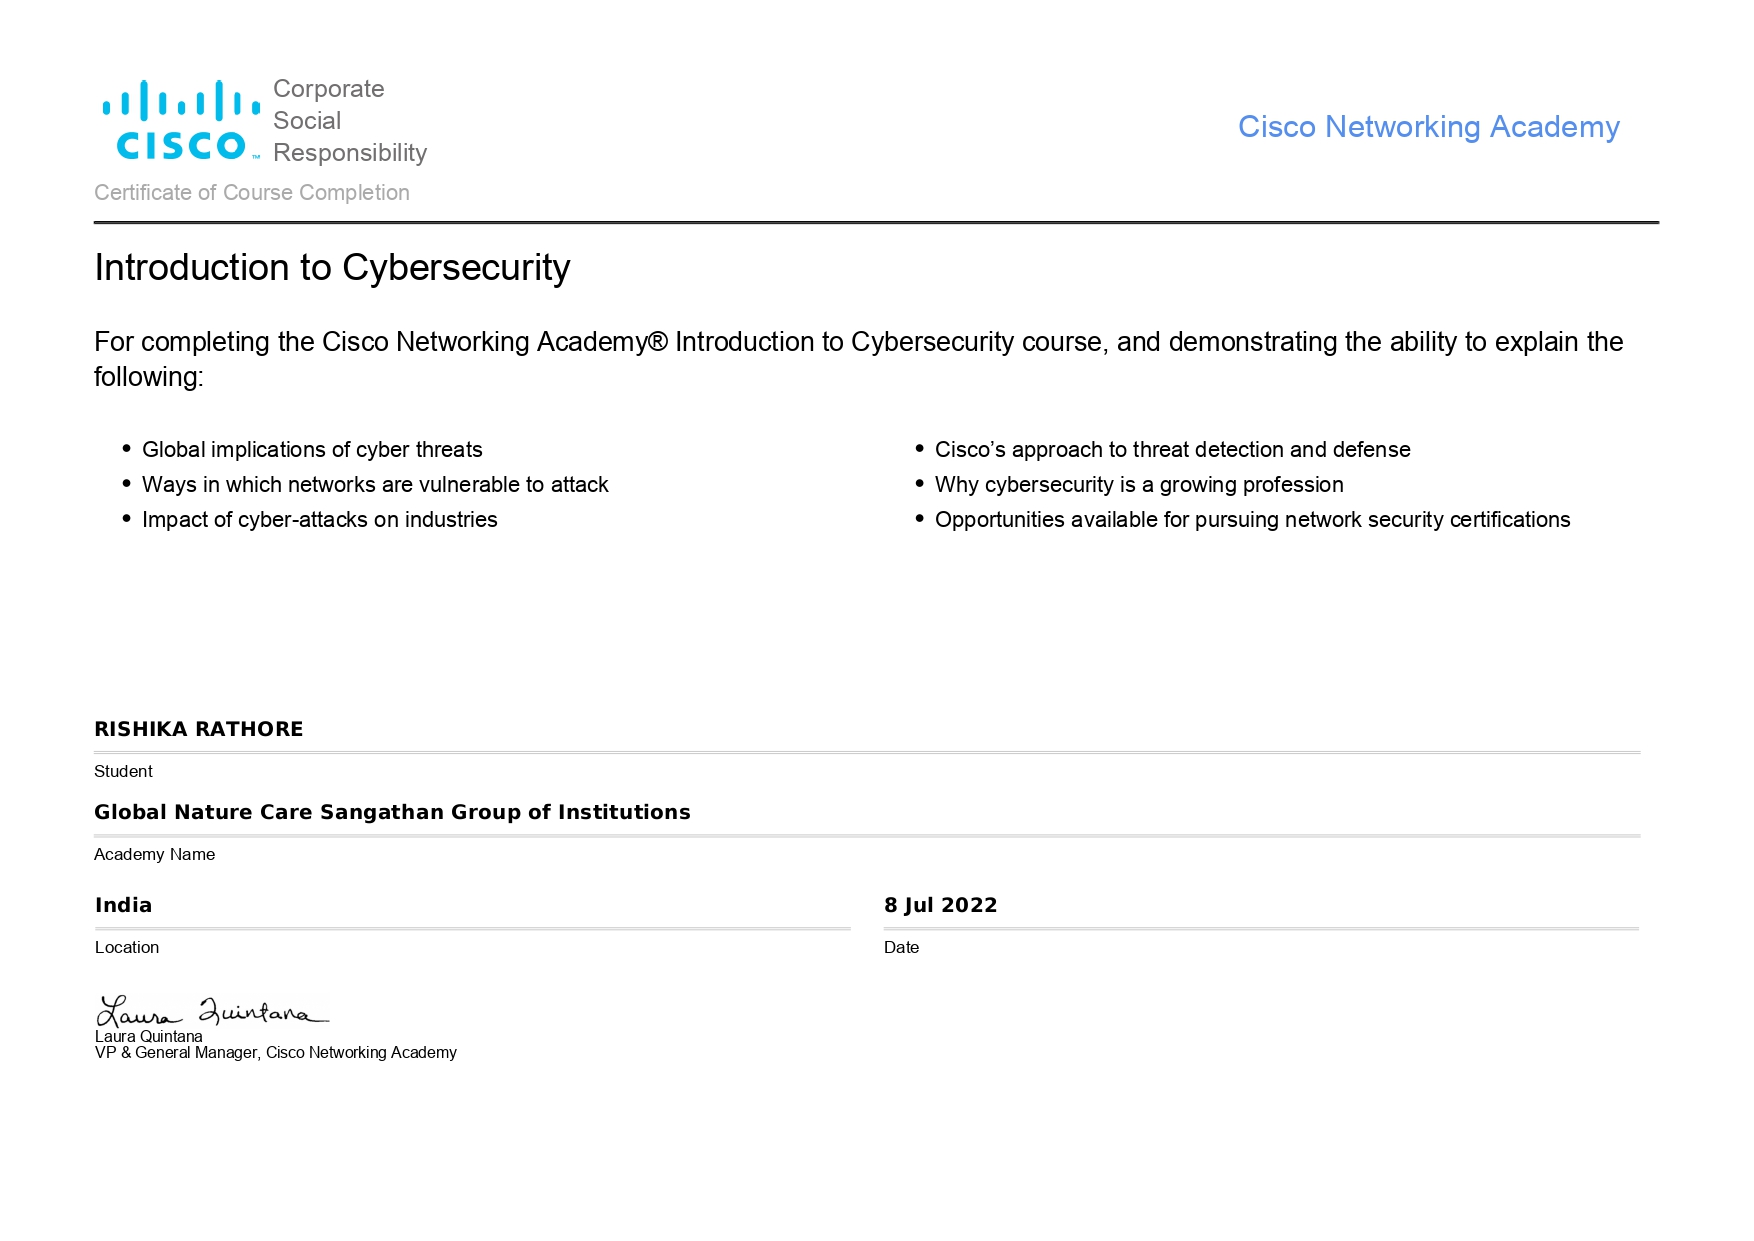Click the VP & General Manager title line

click(x=276, y=1053)
